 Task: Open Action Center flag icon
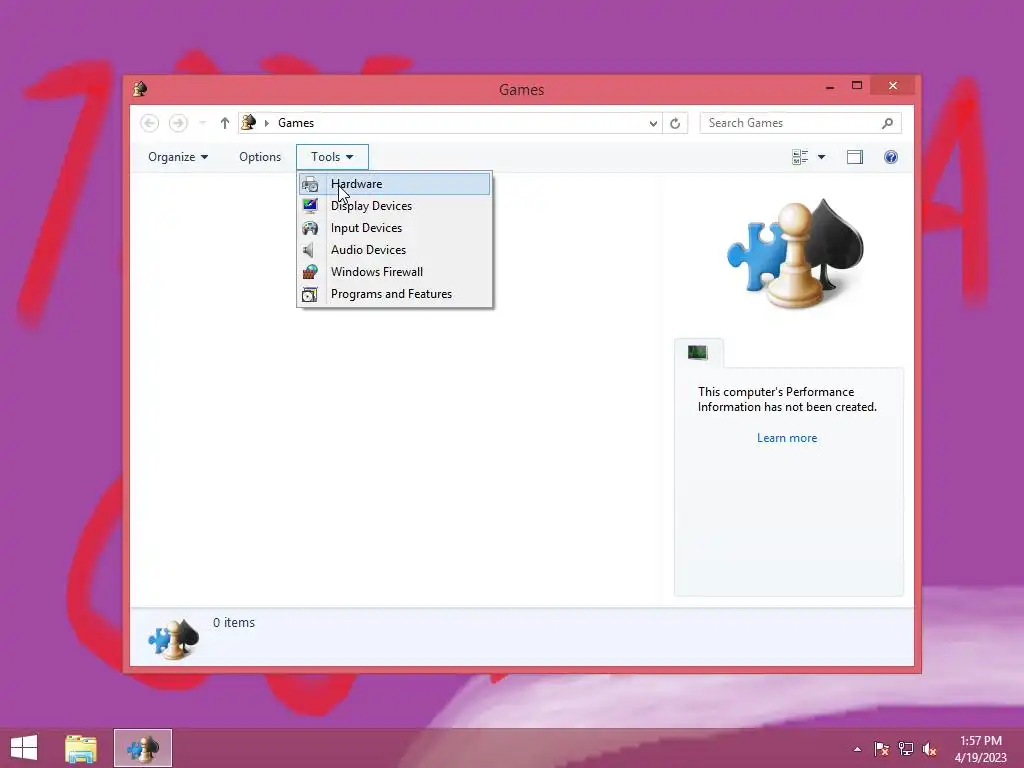click(x=881, y=749)
